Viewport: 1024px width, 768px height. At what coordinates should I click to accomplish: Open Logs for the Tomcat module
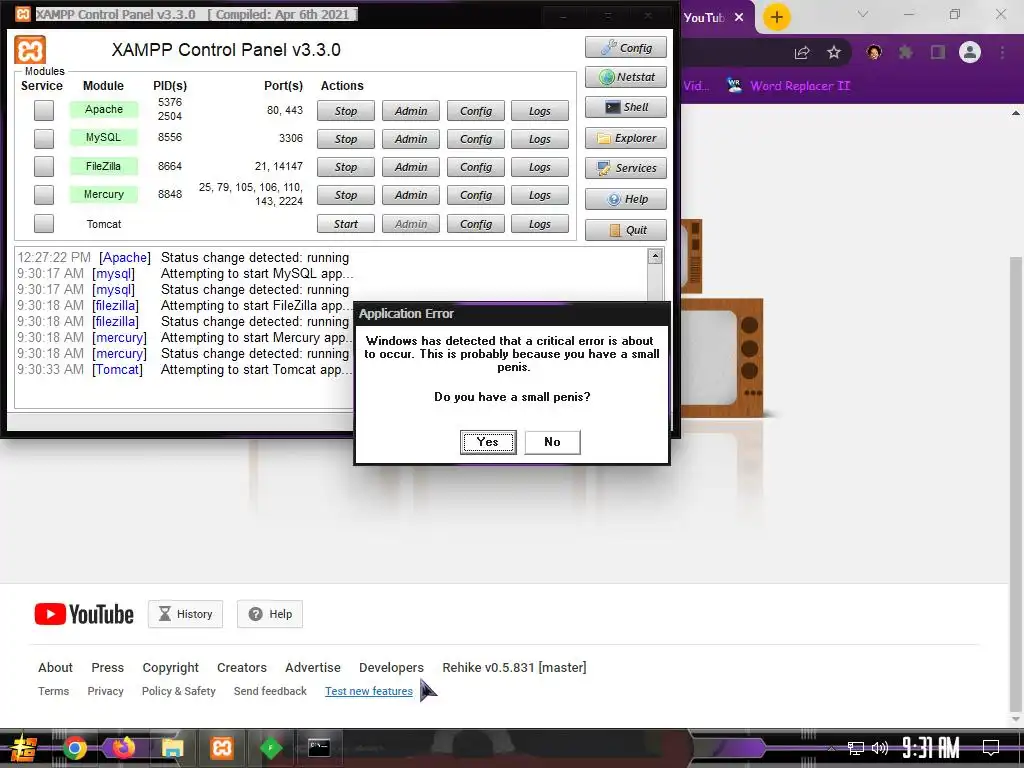pyautogui.click(x=539, y=224)
